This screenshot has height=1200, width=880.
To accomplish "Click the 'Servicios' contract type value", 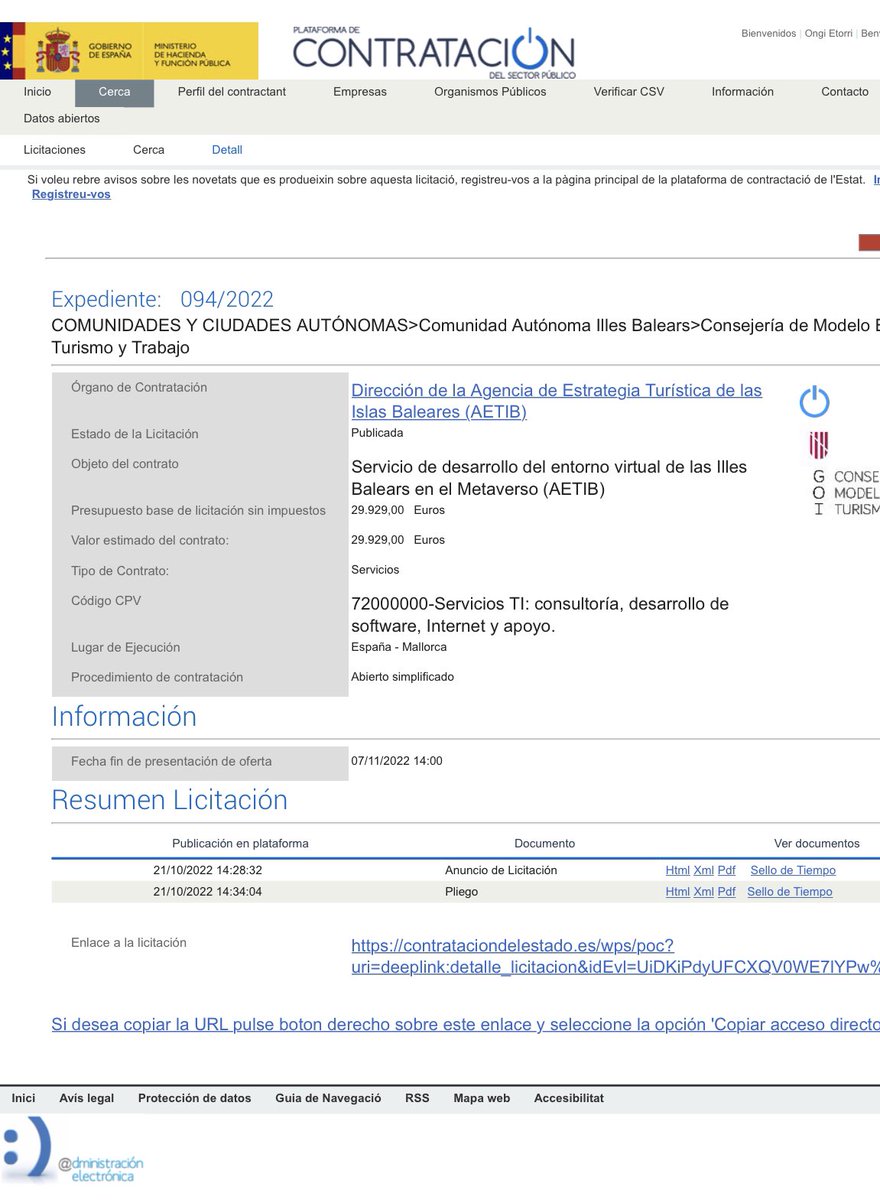I will click(375, 570).
